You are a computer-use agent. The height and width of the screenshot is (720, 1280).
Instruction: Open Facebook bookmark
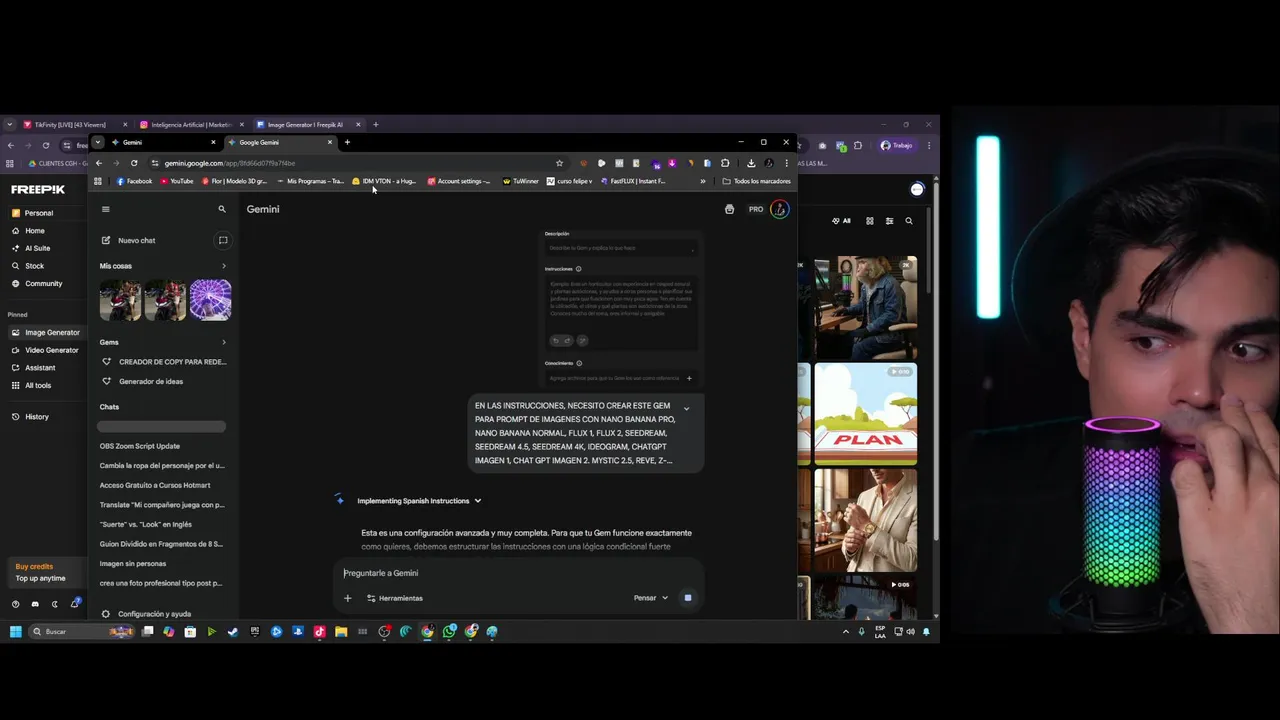(x=134, y=181)
